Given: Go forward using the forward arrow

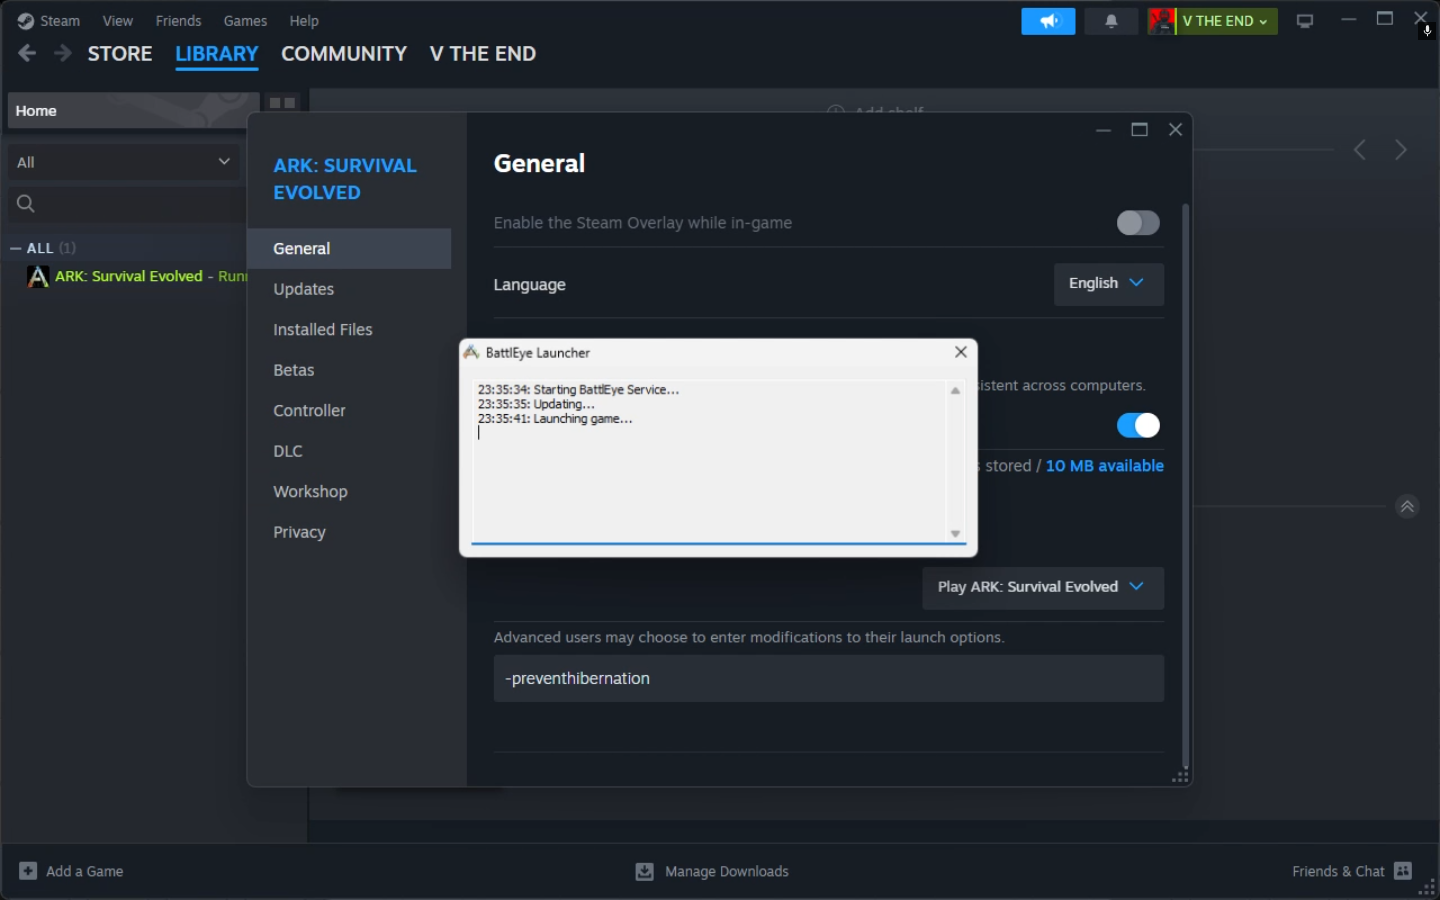Looking at the screenshot, I should [x=63, y=54].
